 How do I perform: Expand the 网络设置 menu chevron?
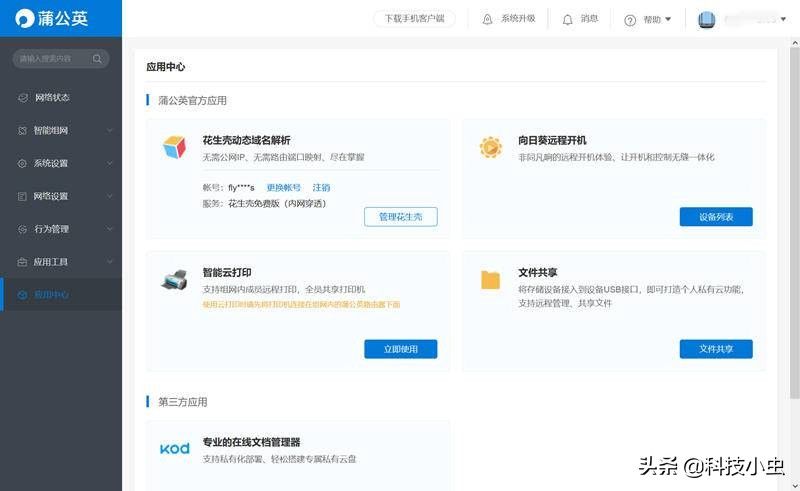[110, 196]
